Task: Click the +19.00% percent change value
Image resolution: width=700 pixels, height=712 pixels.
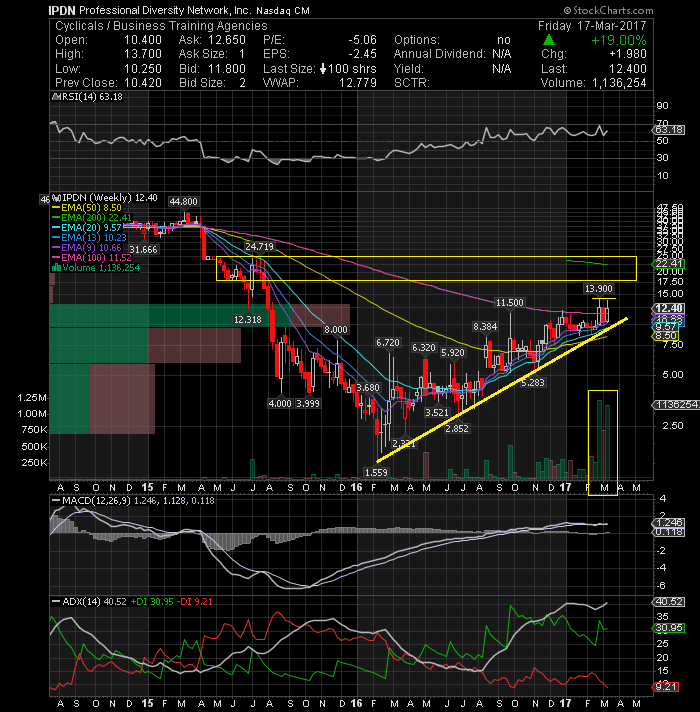Action: pos(618,40)
